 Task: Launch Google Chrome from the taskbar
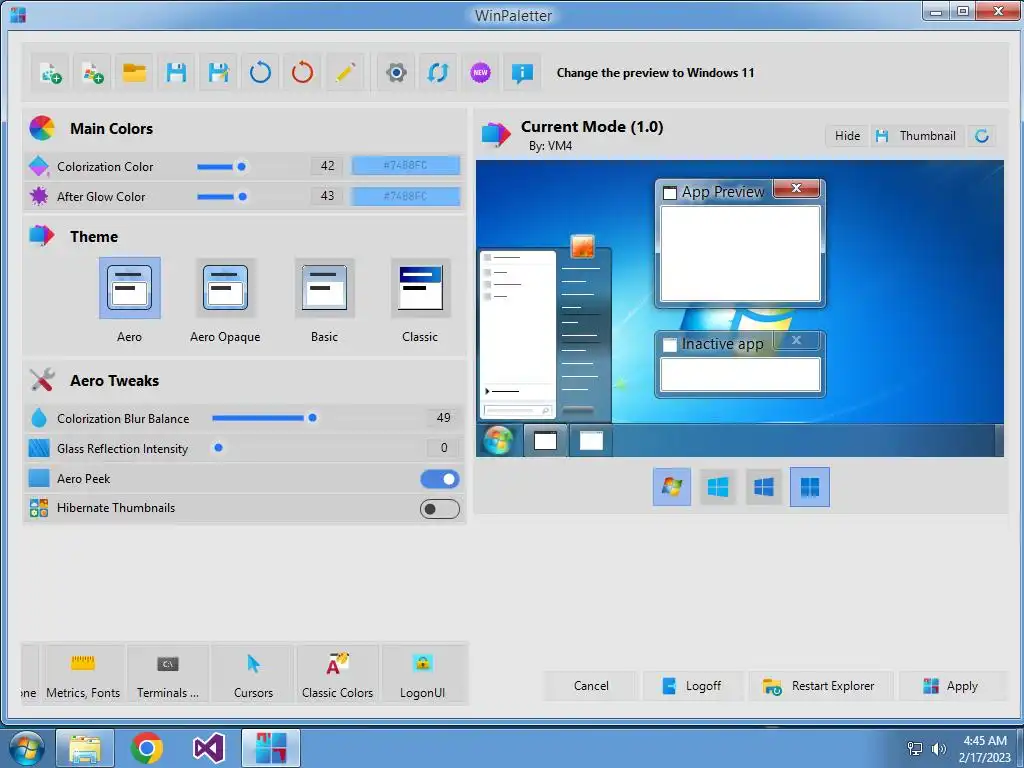147,748
